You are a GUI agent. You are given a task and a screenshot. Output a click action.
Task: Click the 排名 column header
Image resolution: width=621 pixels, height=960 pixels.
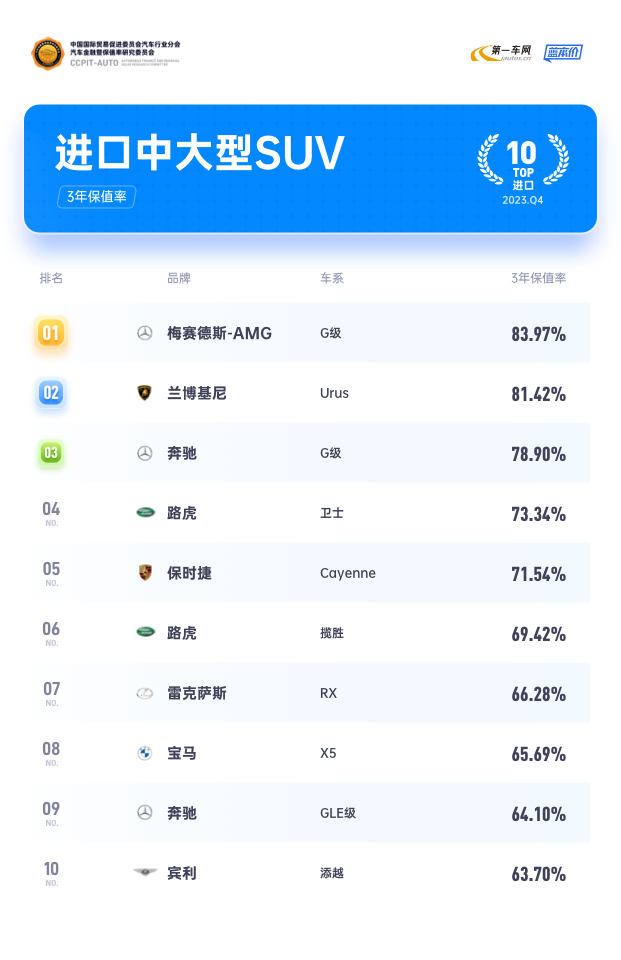tap(51, 279)
